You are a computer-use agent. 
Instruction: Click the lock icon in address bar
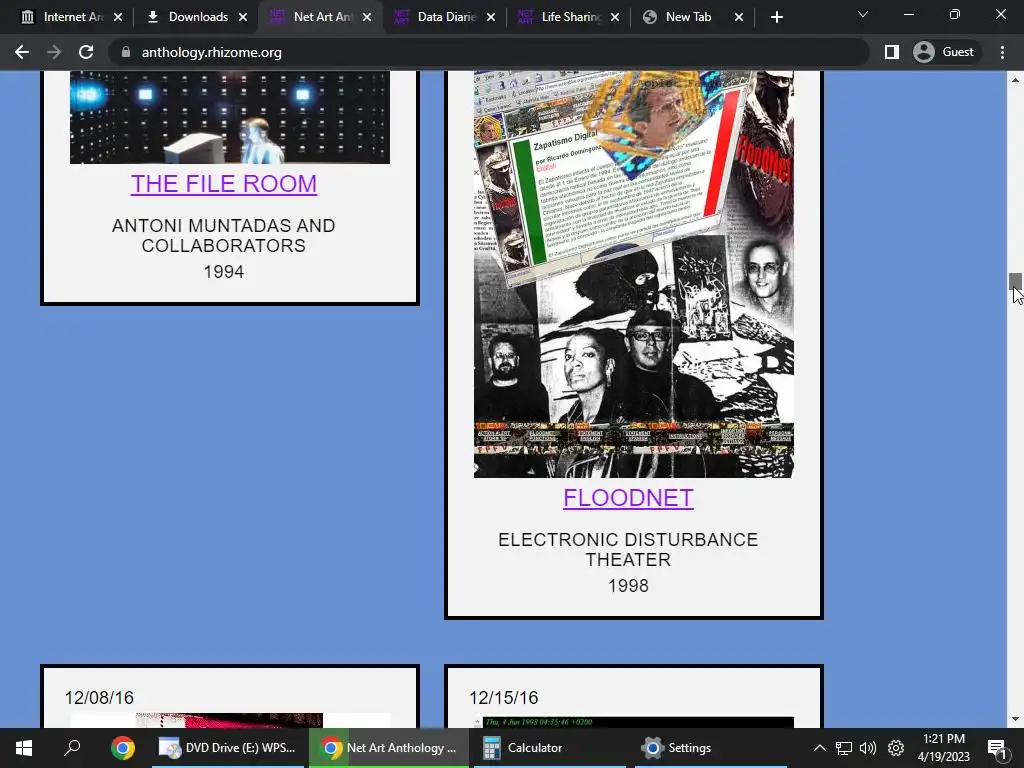point(126,52)
